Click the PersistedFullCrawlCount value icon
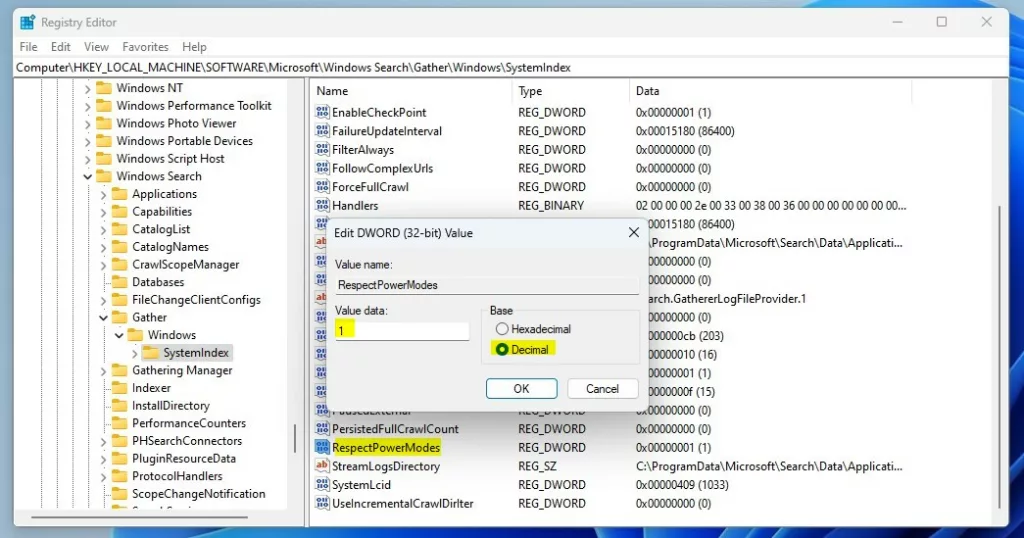This screenshot has height=538, width=1024. pyautogui.click(x=322, y=429)
